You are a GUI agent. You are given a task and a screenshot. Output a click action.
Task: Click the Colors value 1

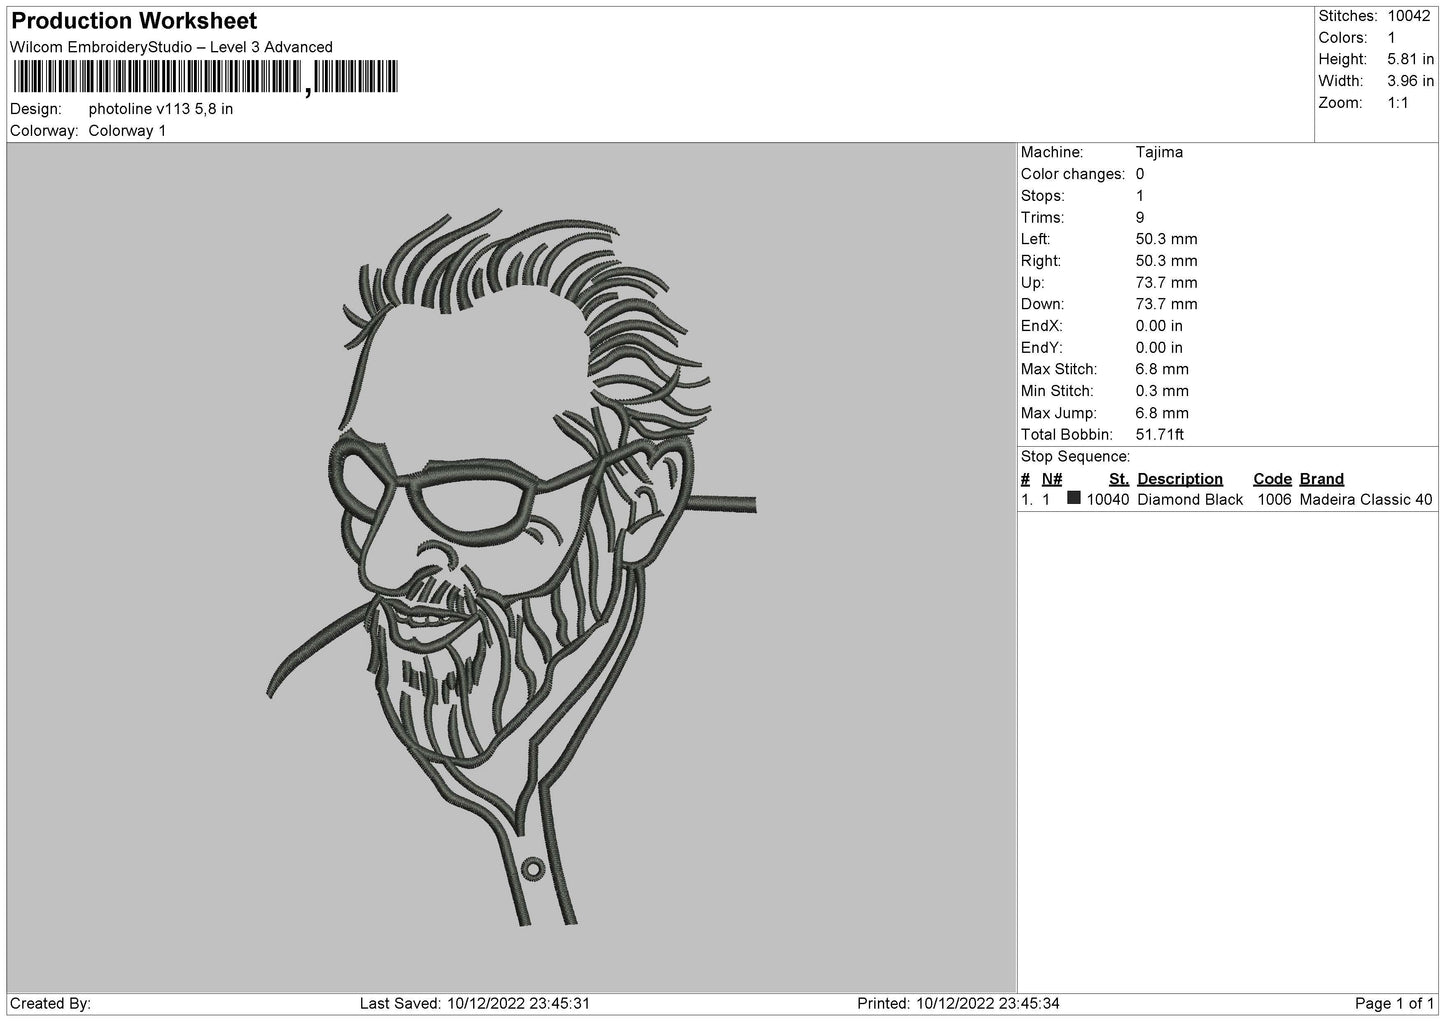(1391, 38)
